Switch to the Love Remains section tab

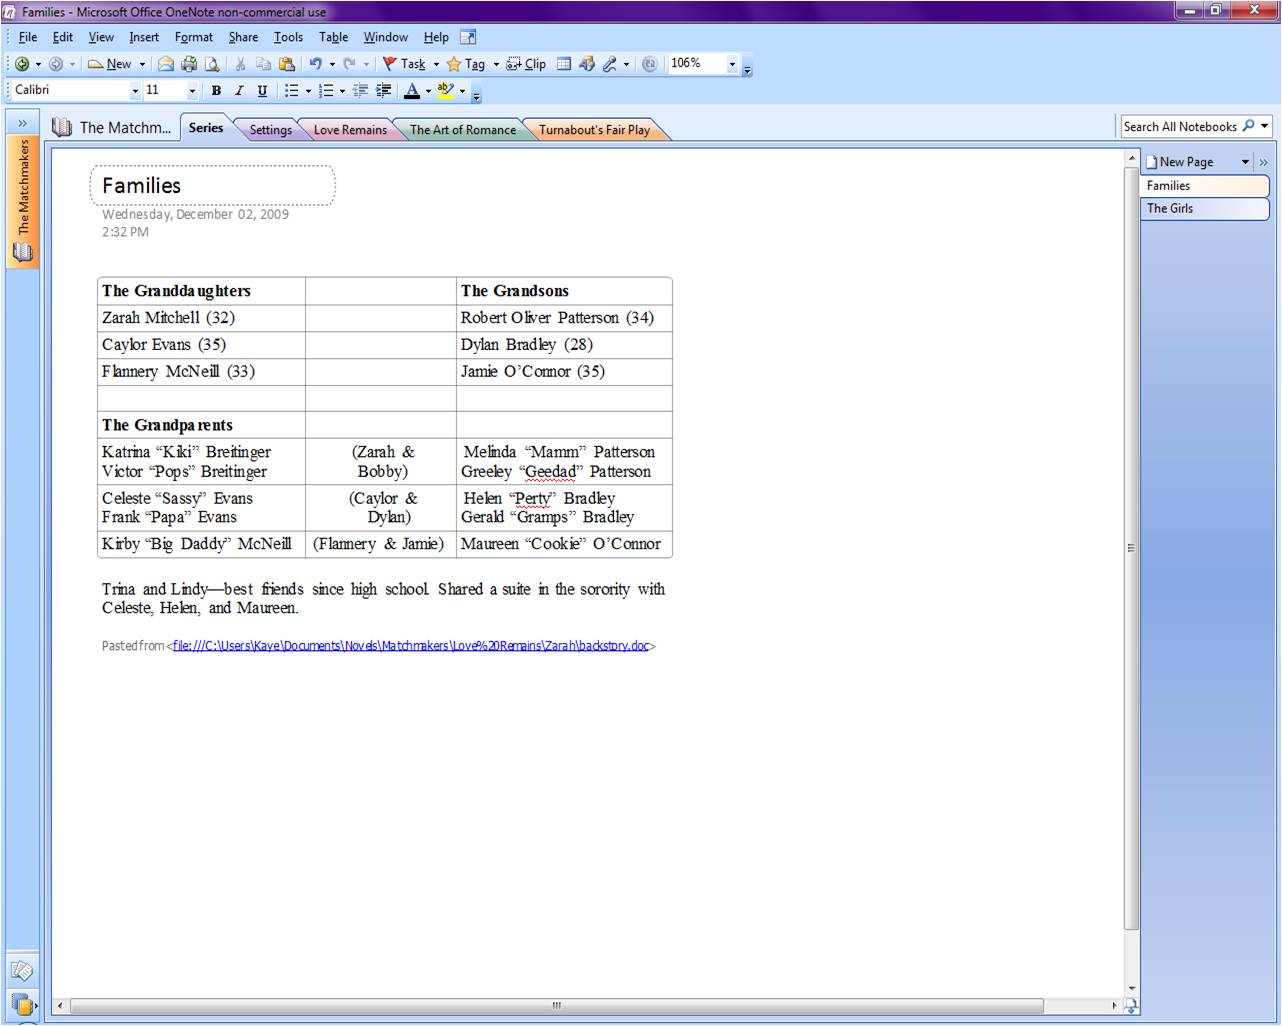point(350,130)
